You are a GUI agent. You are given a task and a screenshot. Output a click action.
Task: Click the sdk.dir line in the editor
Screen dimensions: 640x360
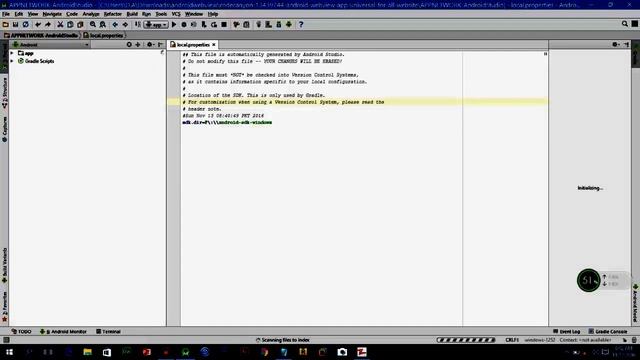[x=227, y=122]
